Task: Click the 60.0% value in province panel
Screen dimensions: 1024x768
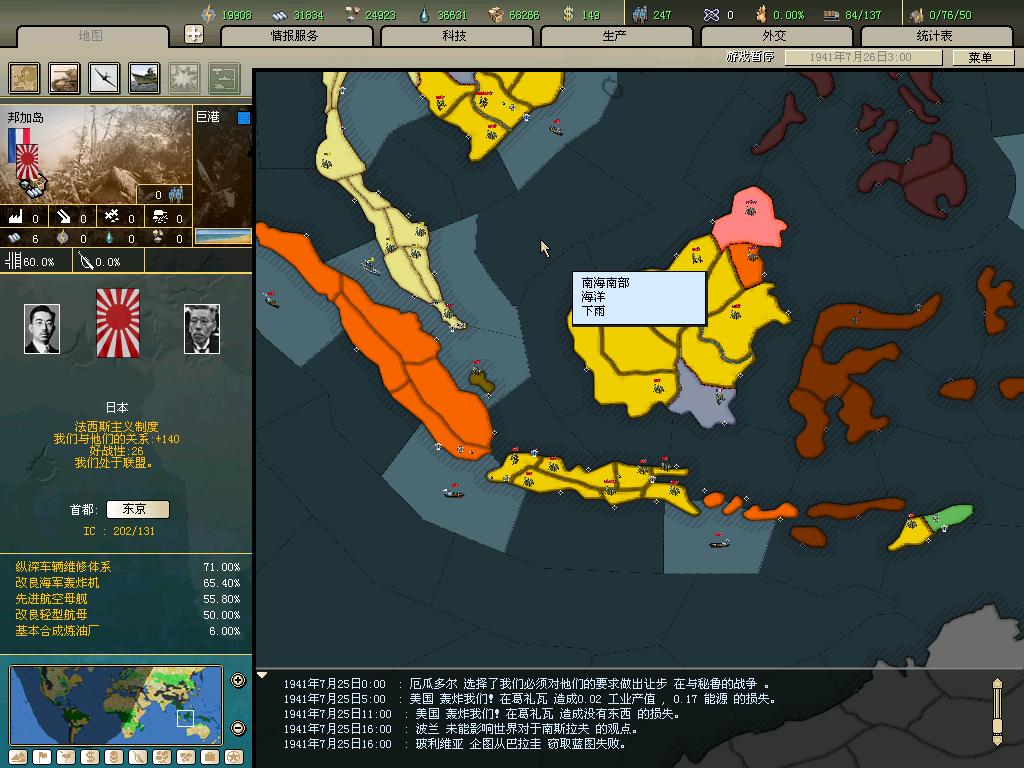Action: click(x=39, y=262)
